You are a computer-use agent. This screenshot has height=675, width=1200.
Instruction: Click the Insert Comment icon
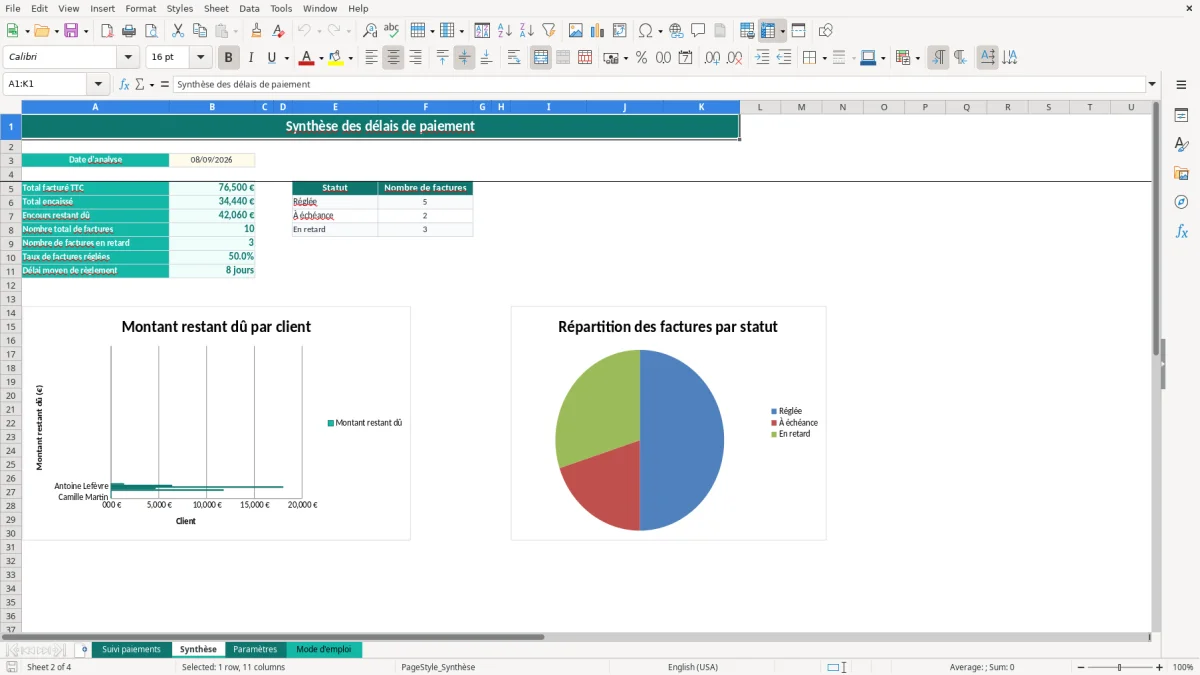coord(699,31)
